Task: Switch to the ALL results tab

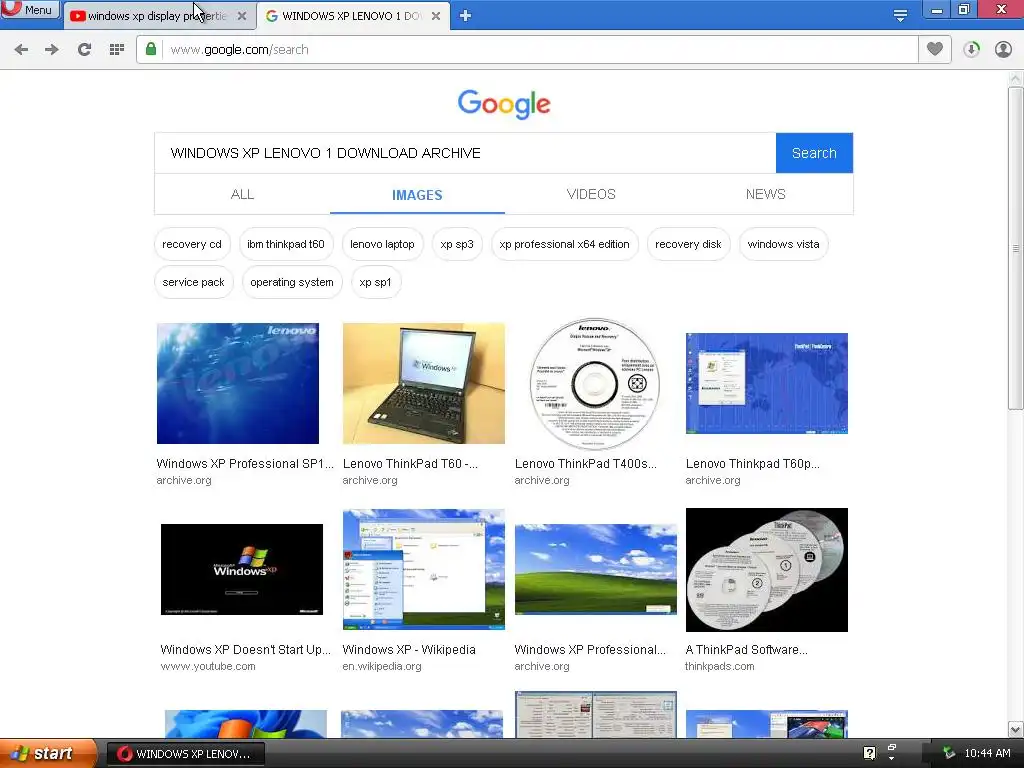Action: tap(242, 195)
